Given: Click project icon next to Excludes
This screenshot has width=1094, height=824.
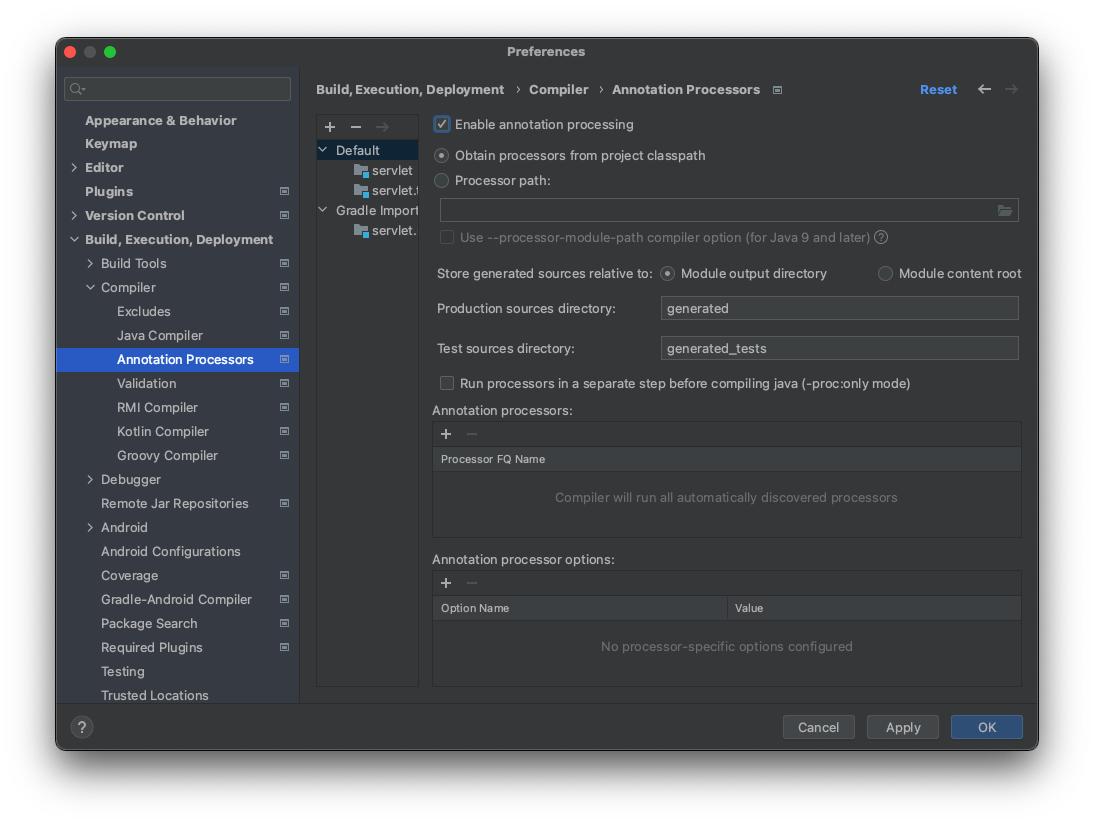Looking at the screenshot, I should pos(285,311).
